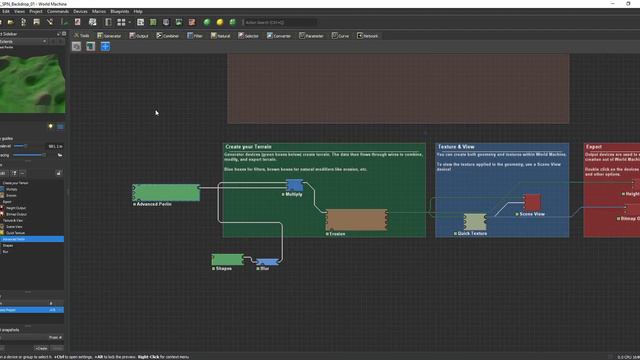The width and height of the screenshot is (640, 360).
Task: Select the Parameter device tab
Action: (311, 36)
